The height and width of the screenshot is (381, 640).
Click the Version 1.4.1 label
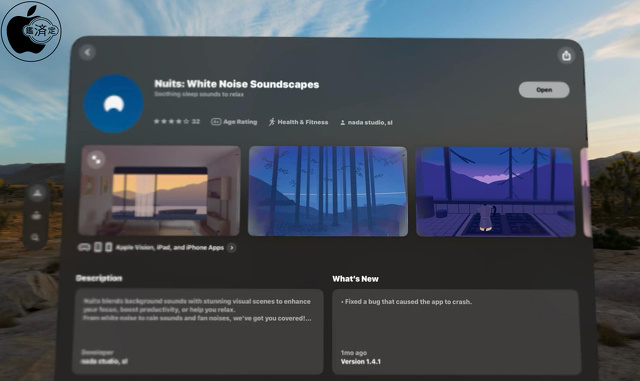coord(361,362)
